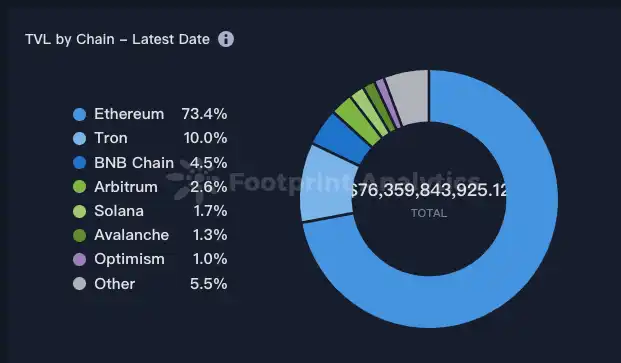Click the green Arbitrum donut slice
Screen dimensions: 621x363
(356, 121)
